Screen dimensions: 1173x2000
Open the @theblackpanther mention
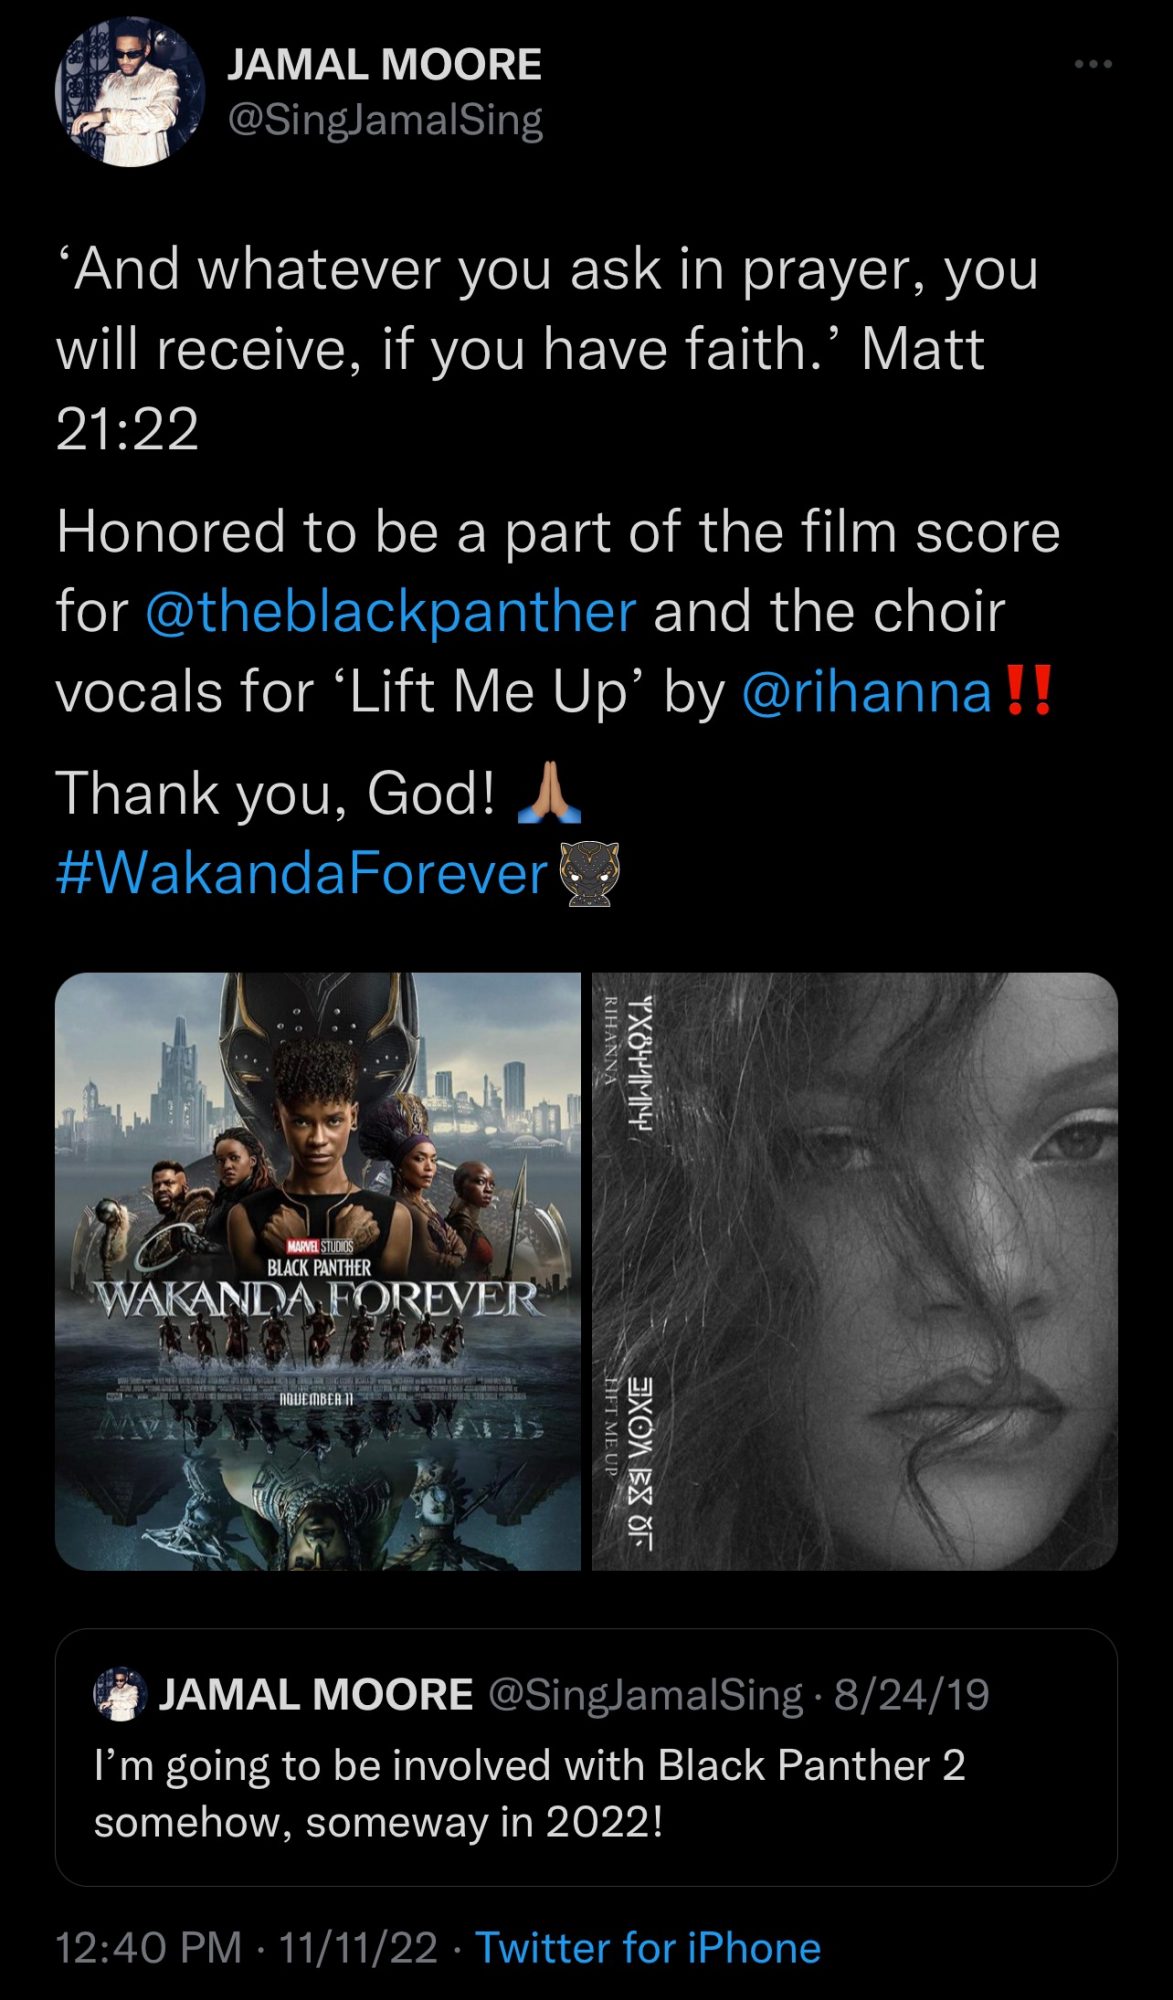(x=390, y=611)
